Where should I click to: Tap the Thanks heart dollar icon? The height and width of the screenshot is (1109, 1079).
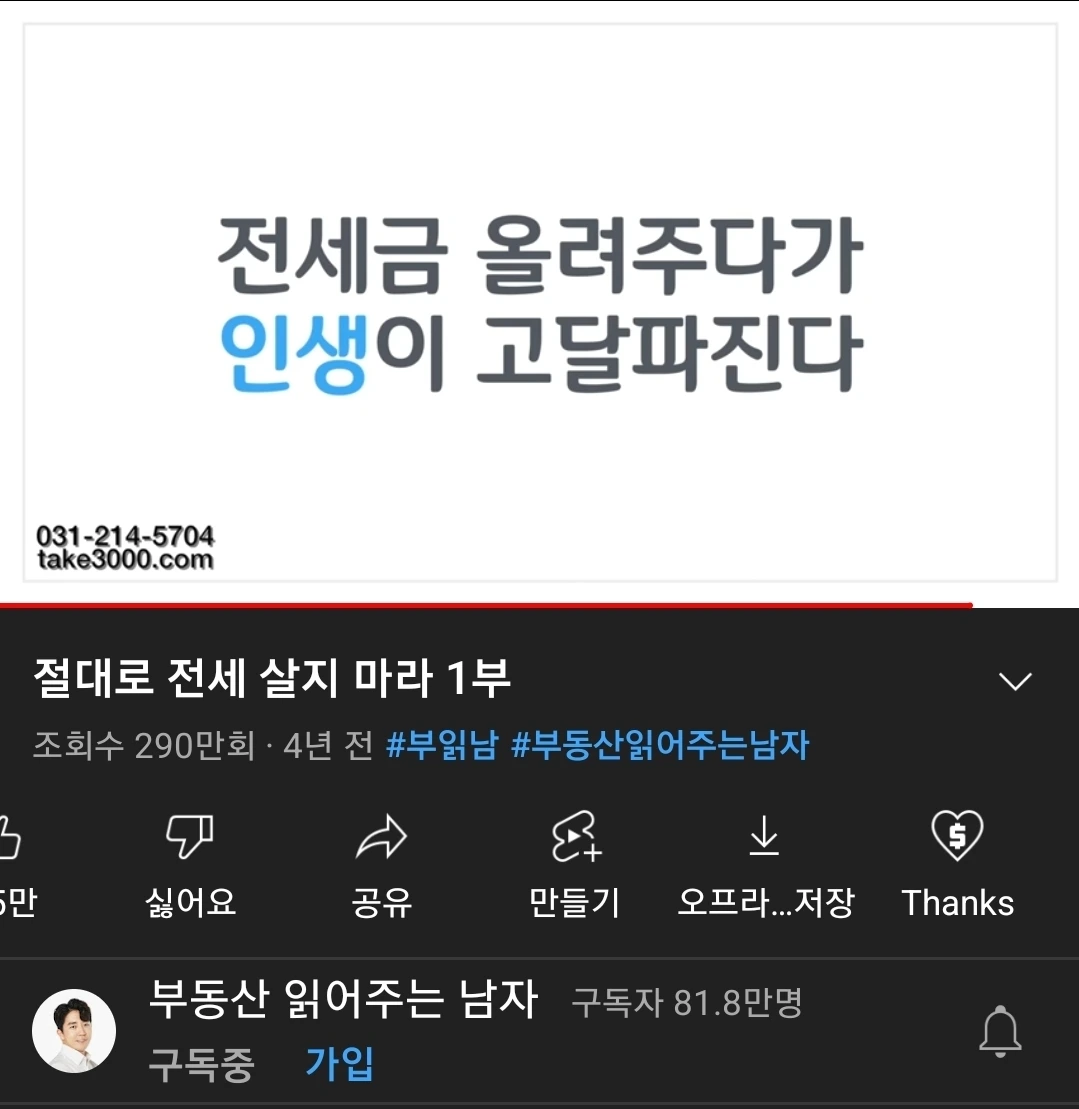pos(957,835)
